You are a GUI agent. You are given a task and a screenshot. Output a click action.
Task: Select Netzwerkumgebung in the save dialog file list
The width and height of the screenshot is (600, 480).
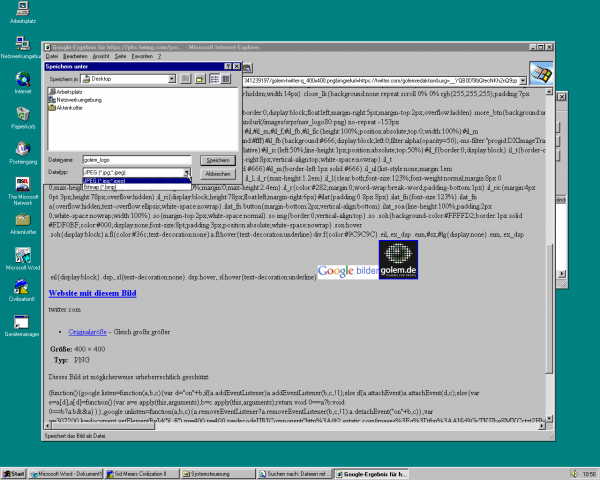pyautogui.click(x=75, y=100)
